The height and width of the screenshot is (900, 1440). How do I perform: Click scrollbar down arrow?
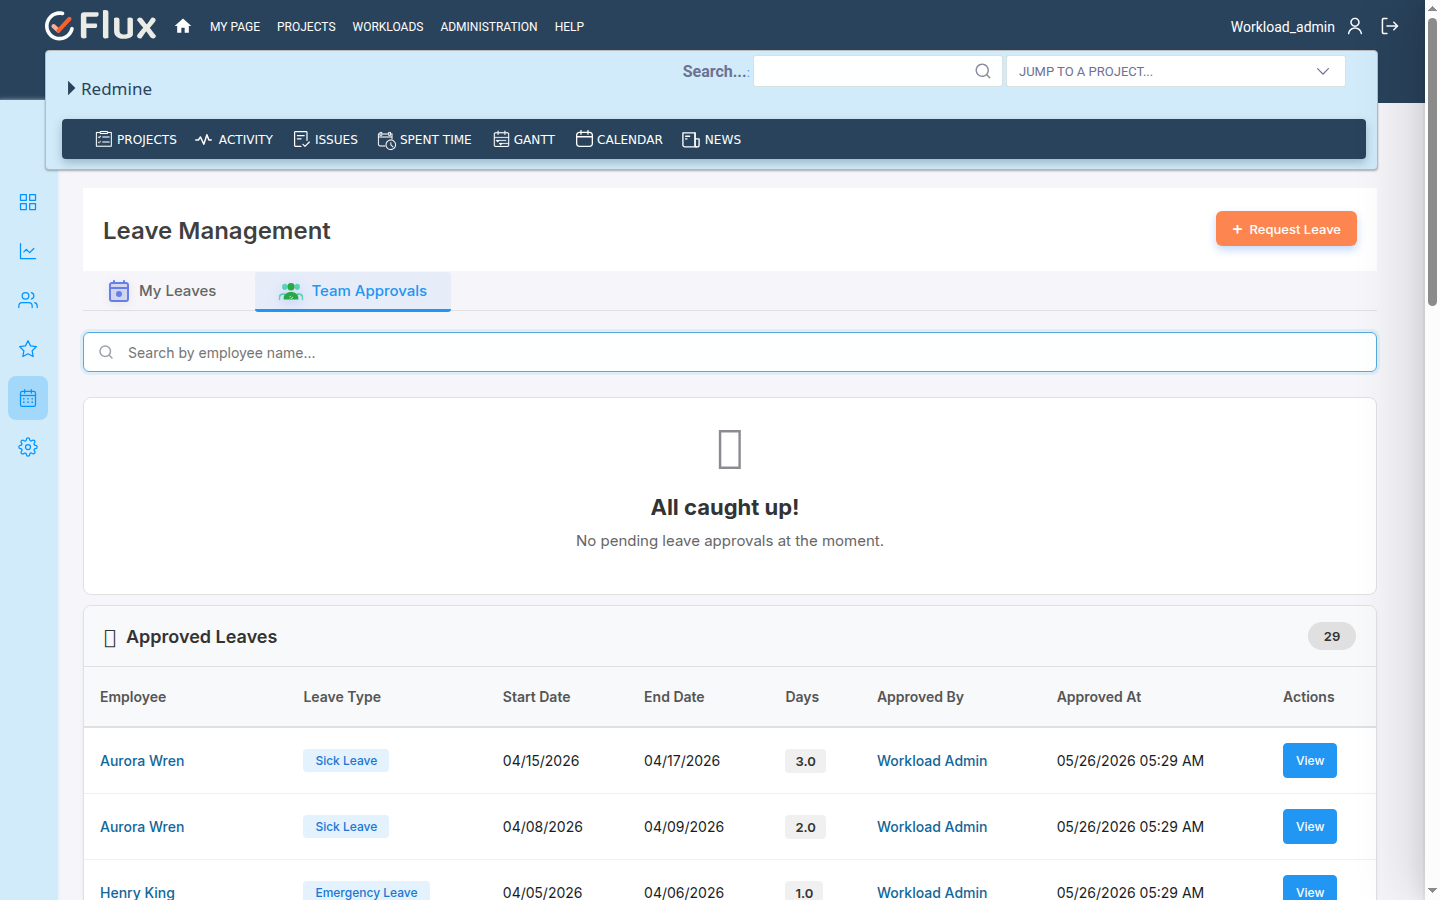click(x=1432, y=891)
